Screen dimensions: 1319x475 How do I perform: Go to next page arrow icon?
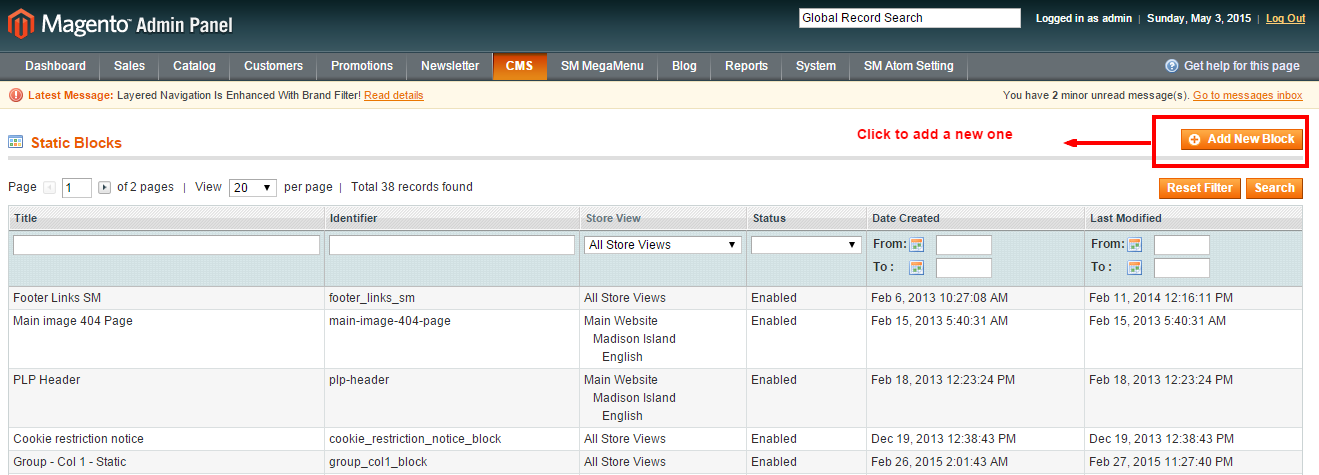(x=104, y=187)
